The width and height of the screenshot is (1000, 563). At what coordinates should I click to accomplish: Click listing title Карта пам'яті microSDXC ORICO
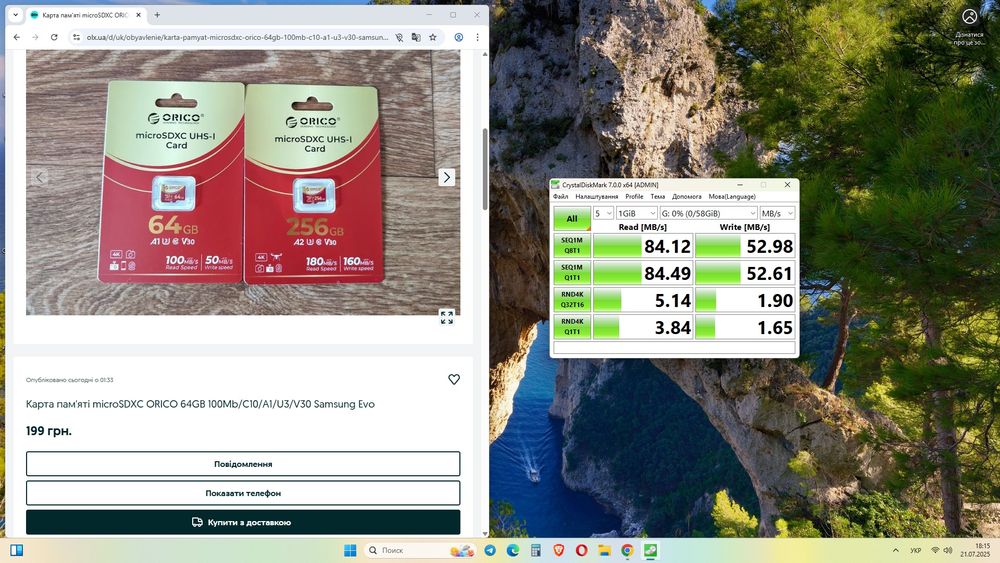pos(200,404)
